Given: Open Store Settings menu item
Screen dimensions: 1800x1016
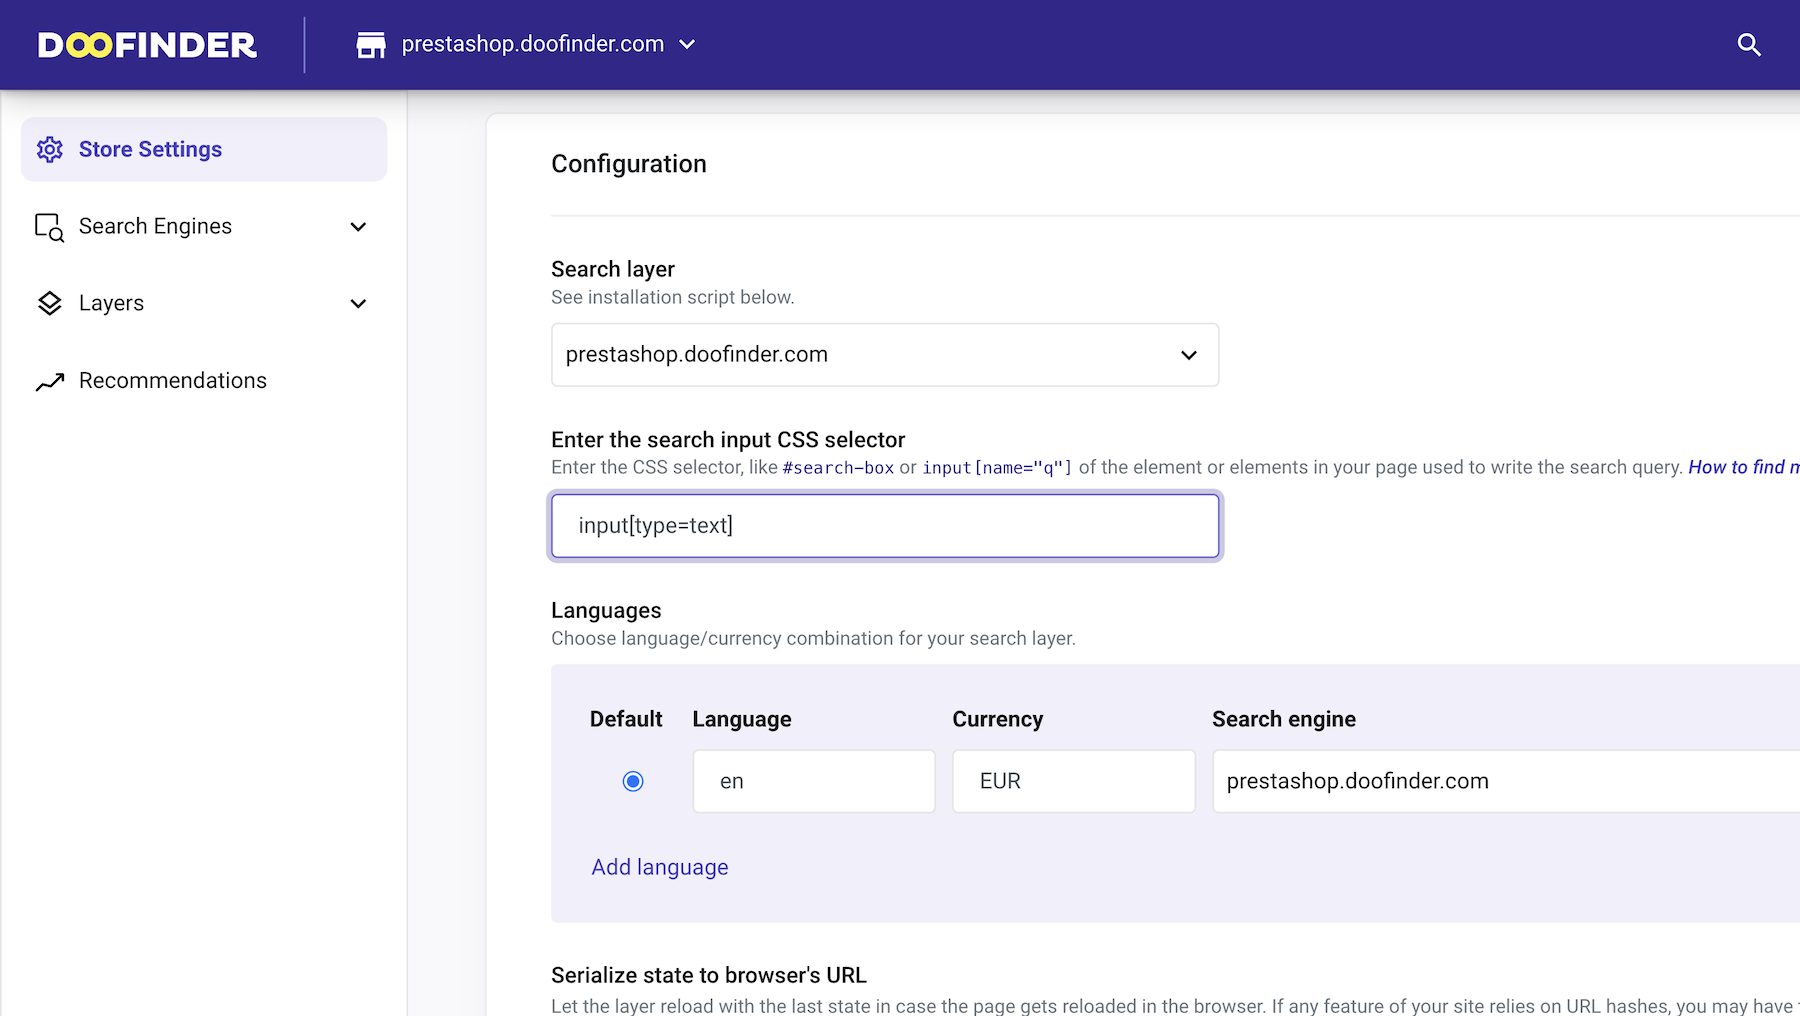Looking at the screenshot, I should tap(204, 149).
